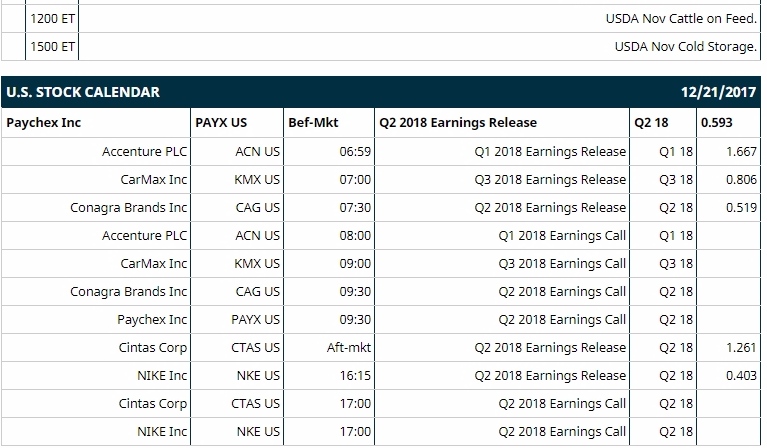Select Cintas Corp in the 17:00 row
This screenshot has width=767, height=448.
point(153,403)
